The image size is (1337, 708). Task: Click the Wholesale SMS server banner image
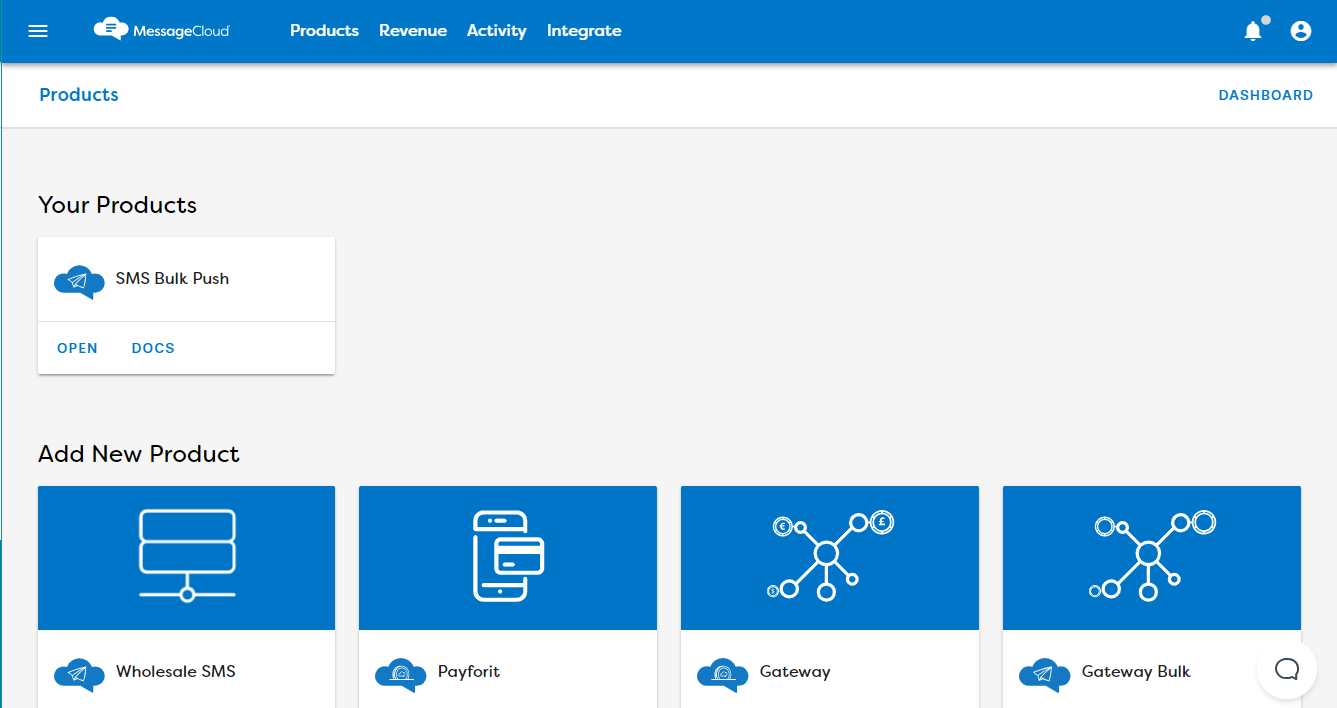click(187, 558)
